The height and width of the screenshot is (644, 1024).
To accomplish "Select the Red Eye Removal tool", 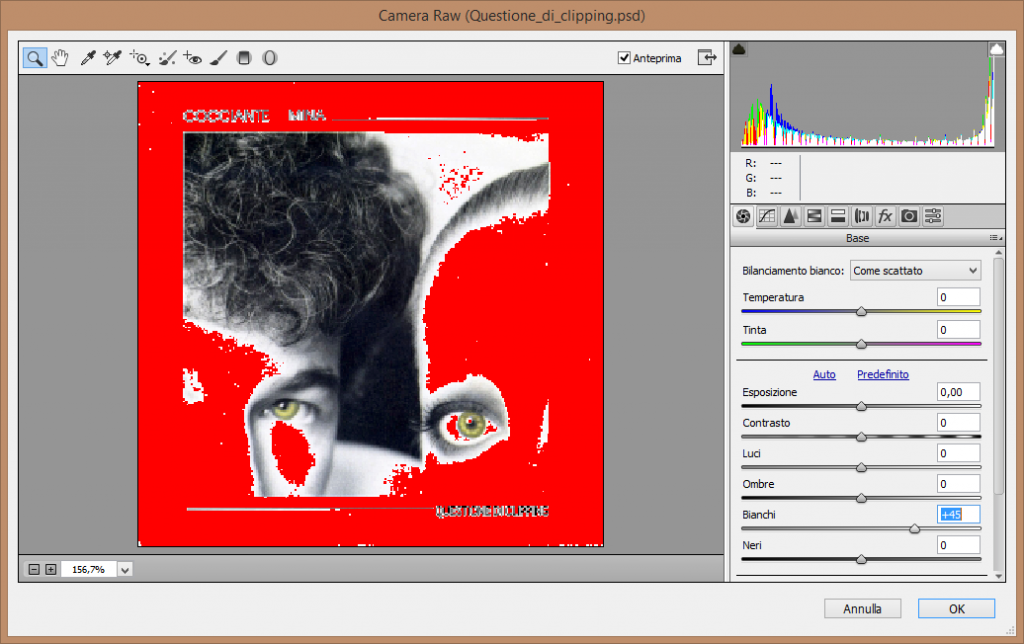I will click(193, 58).
